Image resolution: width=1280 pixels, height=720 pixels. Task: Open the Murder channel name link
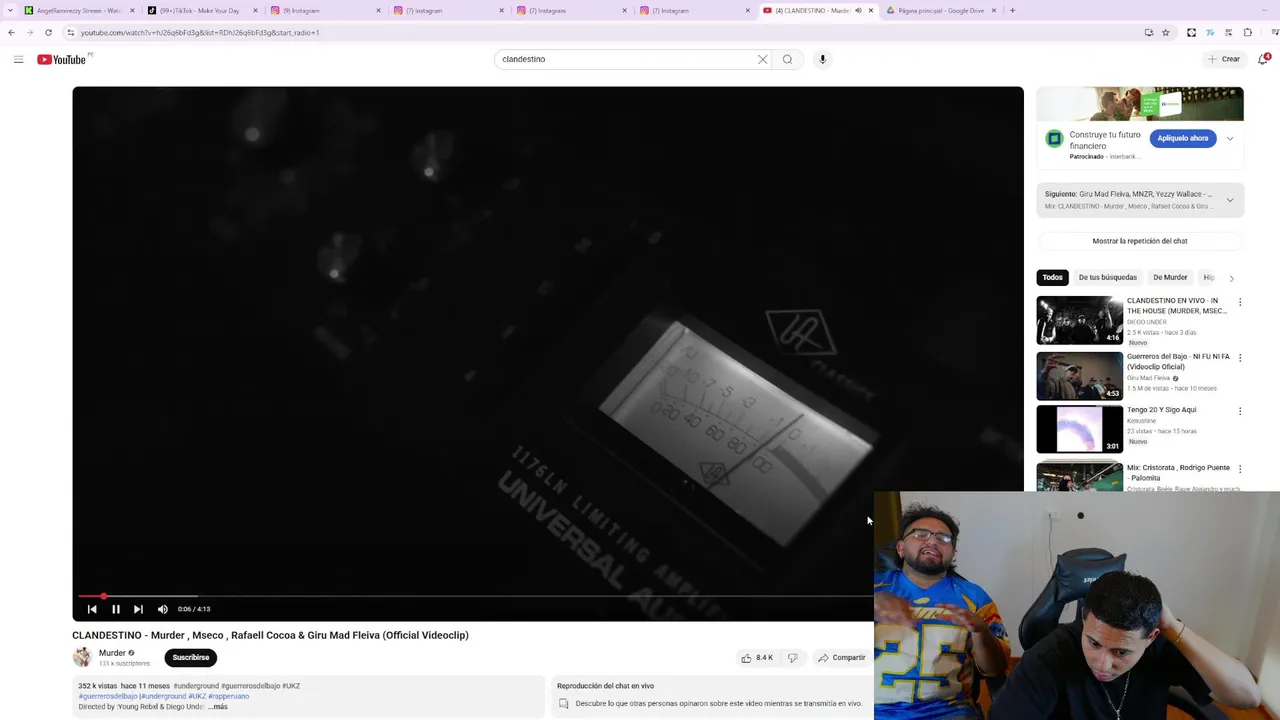coord(112,653)
